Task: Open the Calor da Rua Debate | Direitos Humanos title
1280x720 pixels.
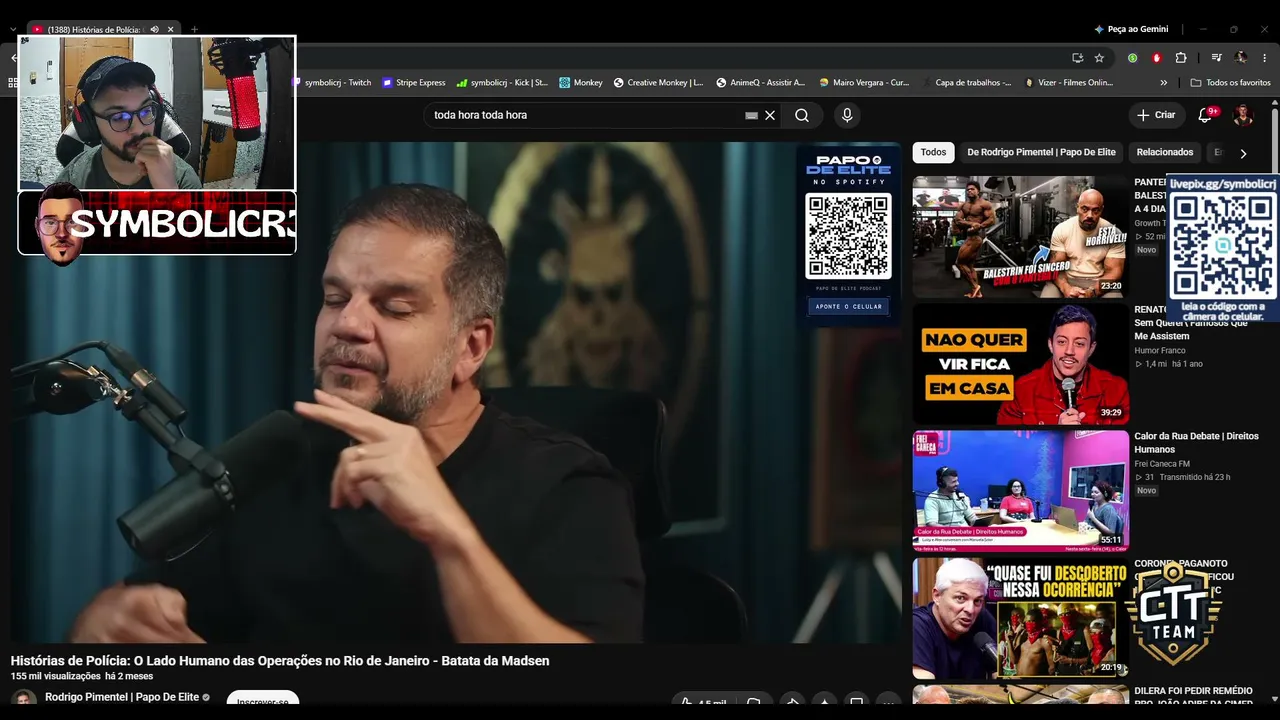Action: coord(1196,443)
